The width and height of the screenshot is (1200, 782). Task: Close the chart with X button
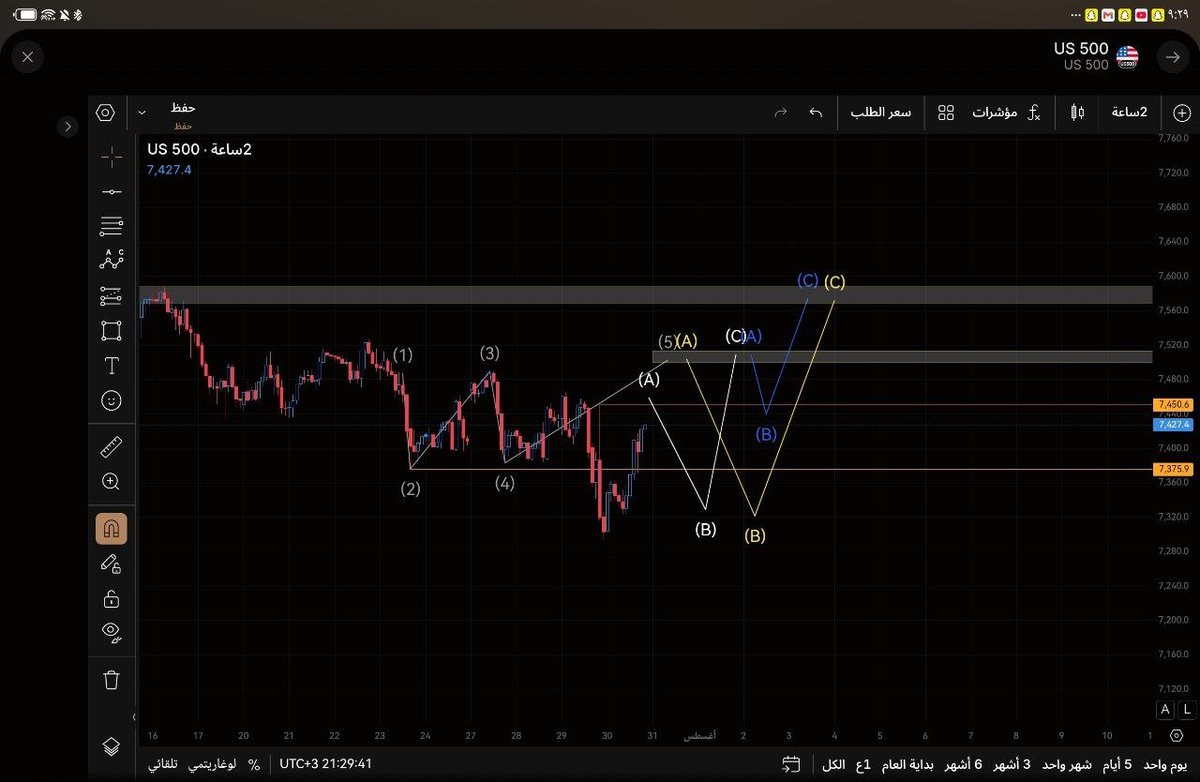click(27, 57)
